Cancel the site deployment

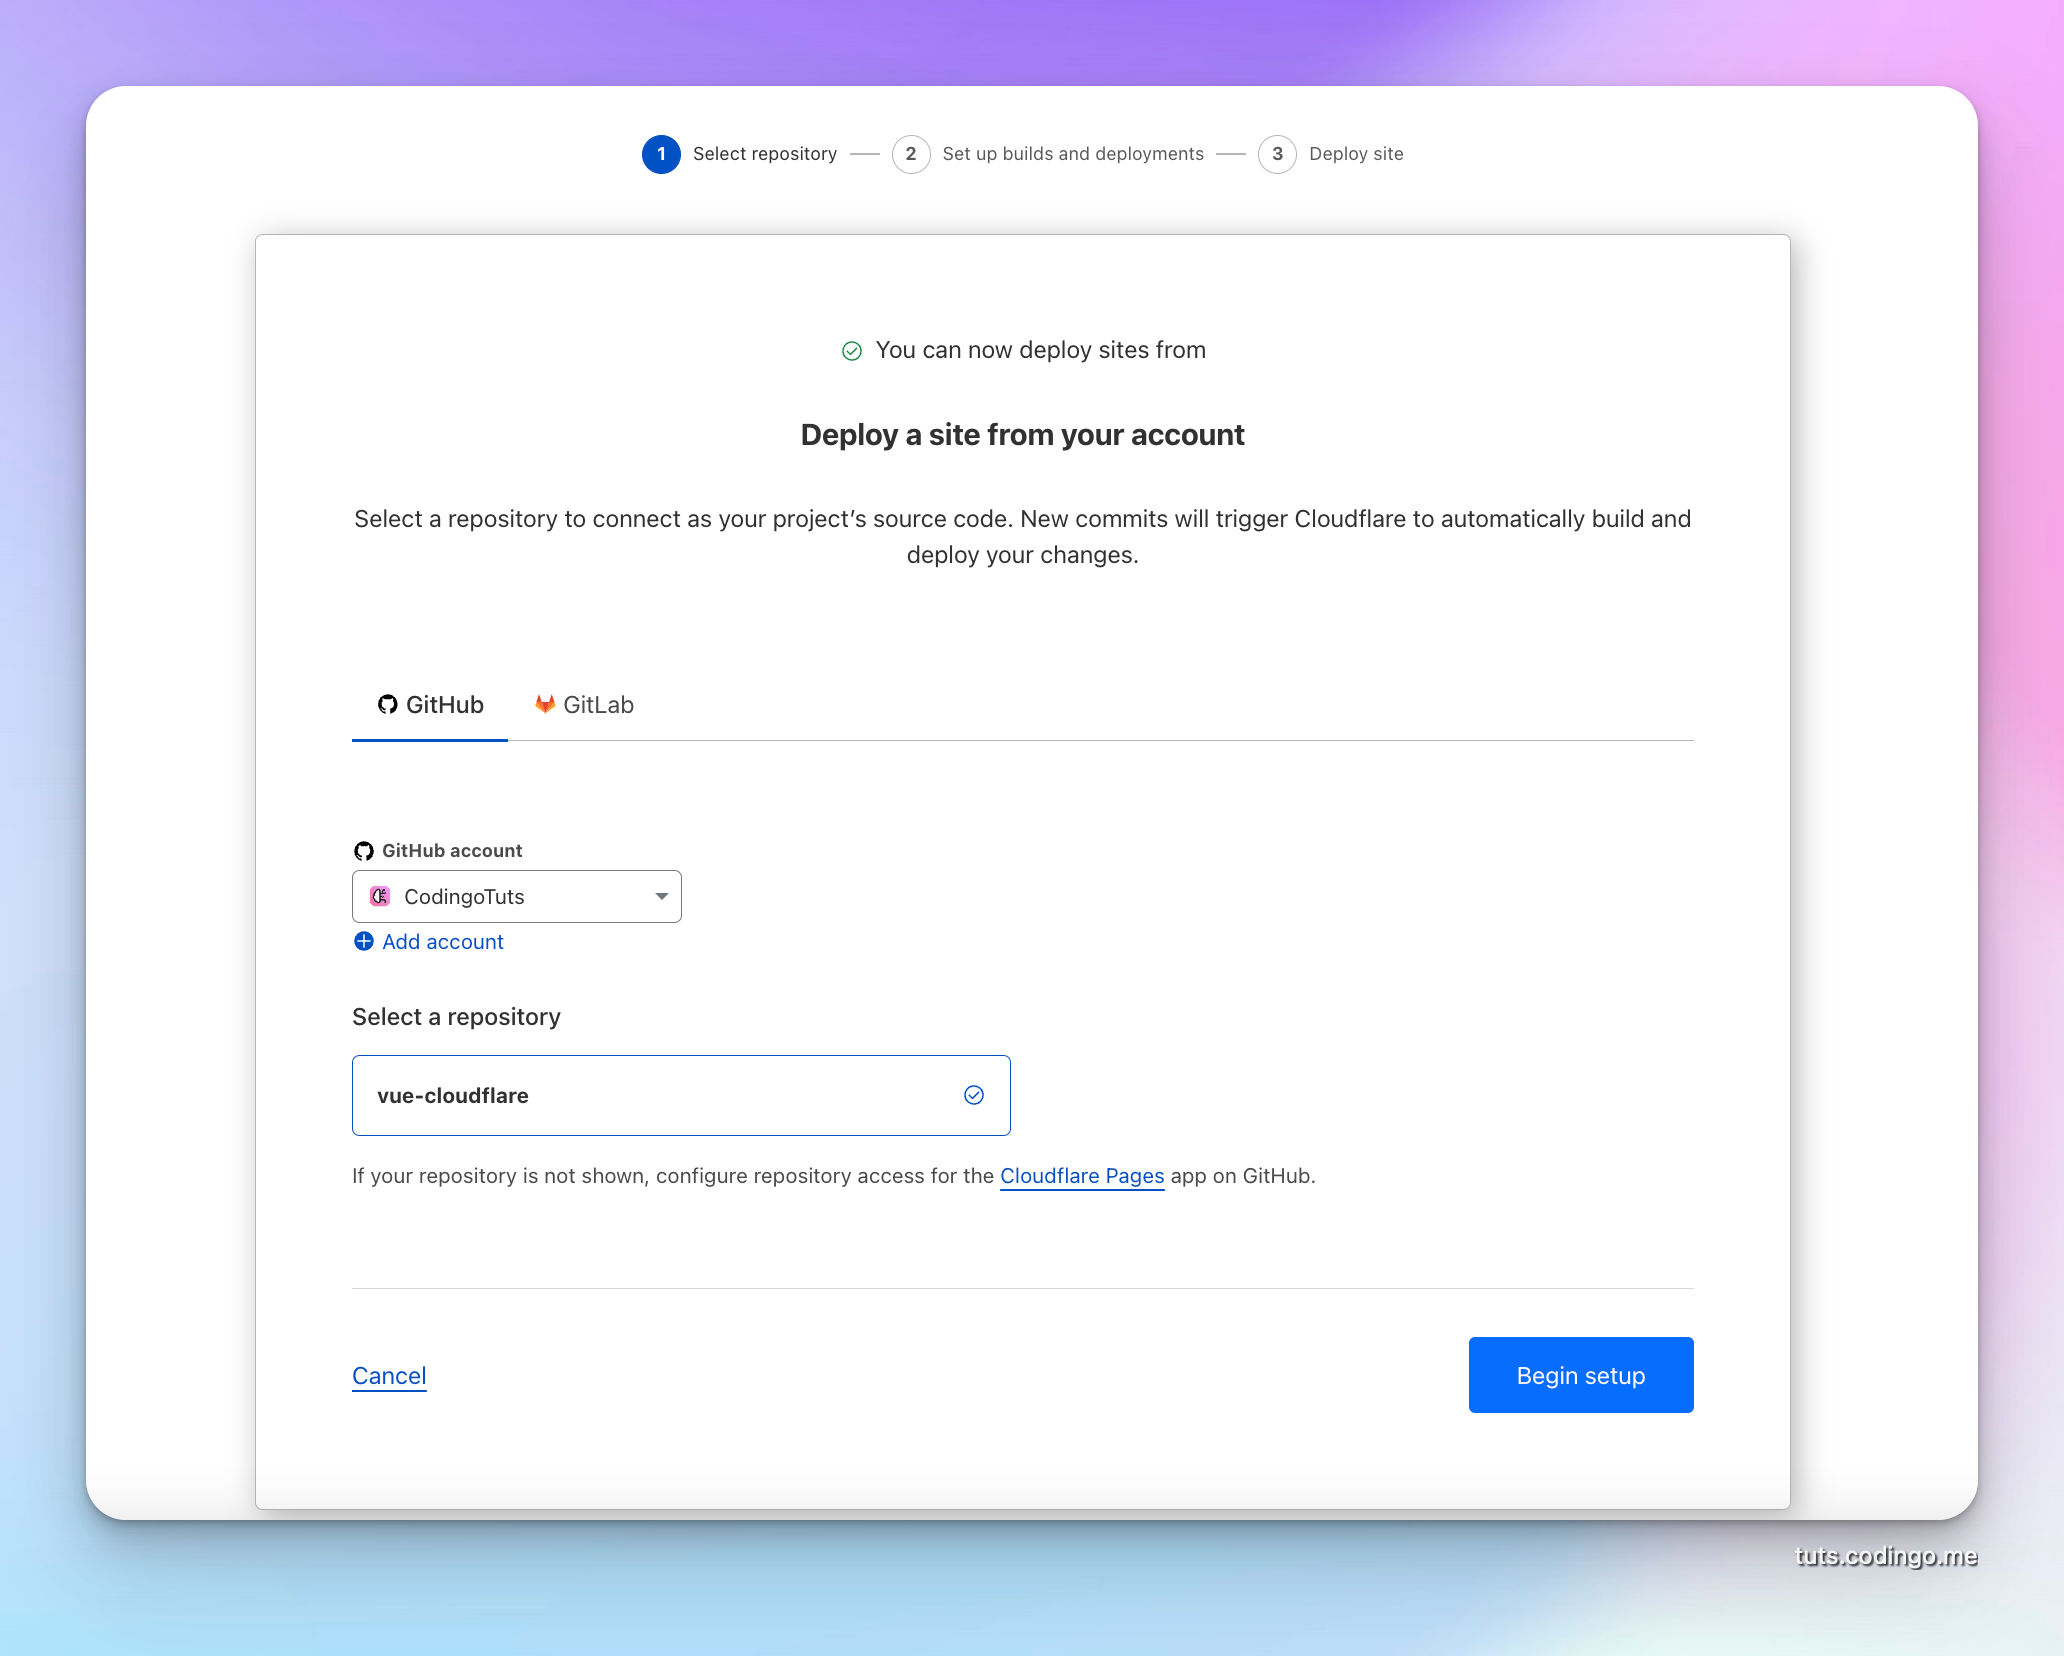tap(389, 1376)
